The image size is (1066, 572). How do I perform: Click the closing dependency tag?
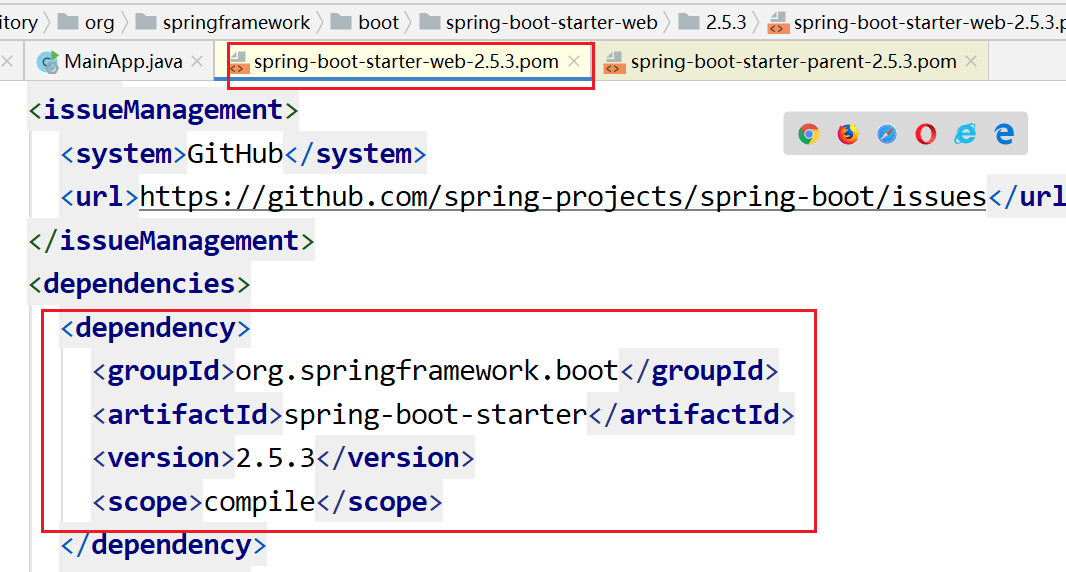click(163, 545)
